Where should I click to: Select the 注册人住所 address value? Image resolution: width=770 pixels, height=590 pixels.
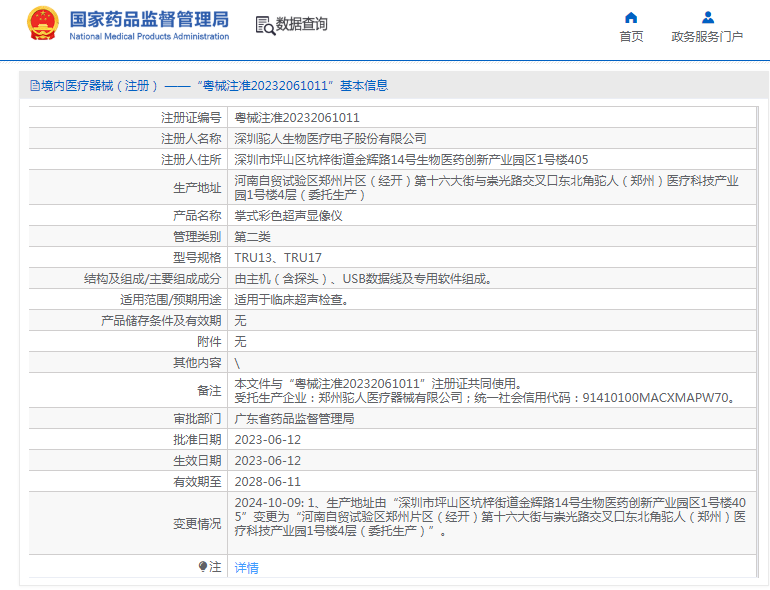pyautogui.click(x=411, y=160)
